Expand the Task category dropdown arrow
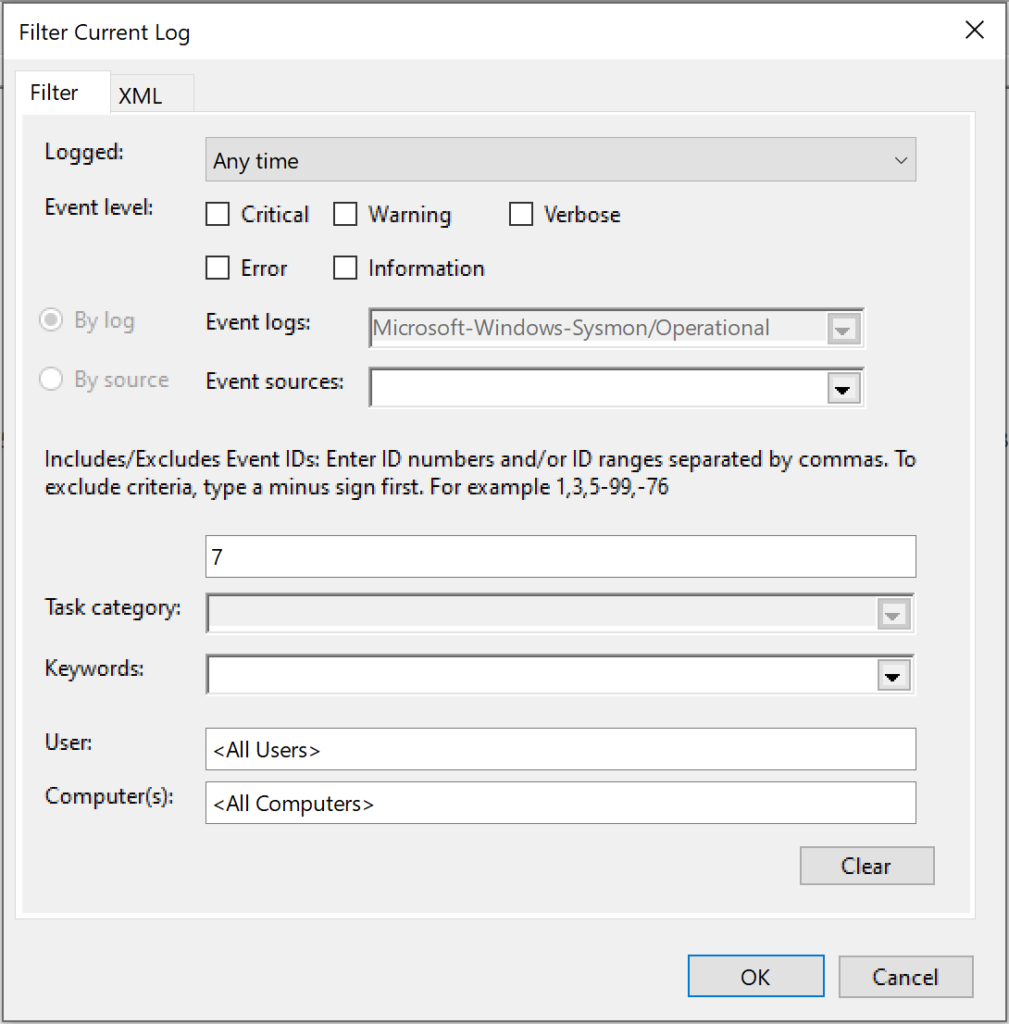This screenshot has height=1024, width=1009. [x=893, y=615]
